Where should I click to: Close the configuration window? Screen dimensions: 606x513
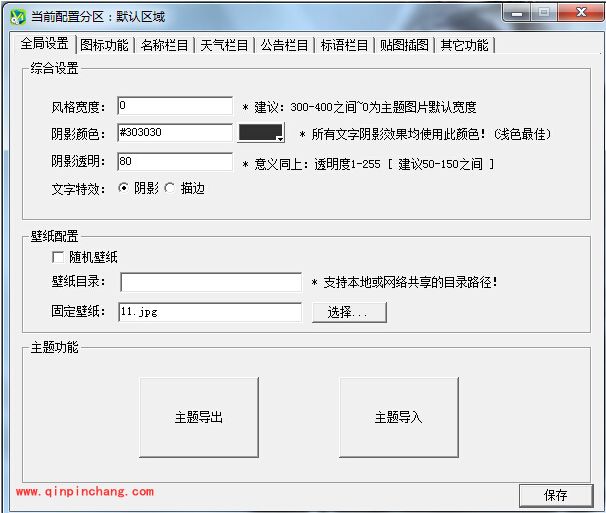click(581, 12)
